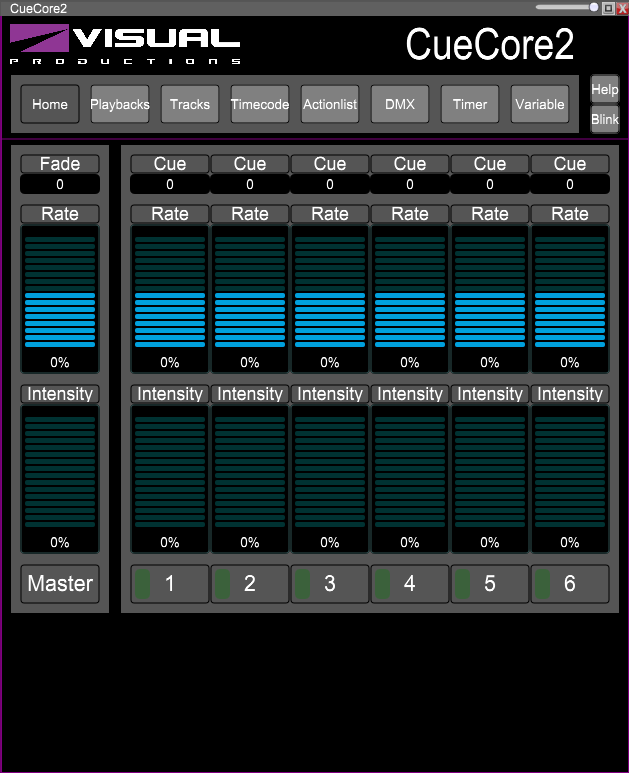Viewport: 629px width, 773px height.
Task: Click the Visual Productions logo
Action: coord(125,44)
